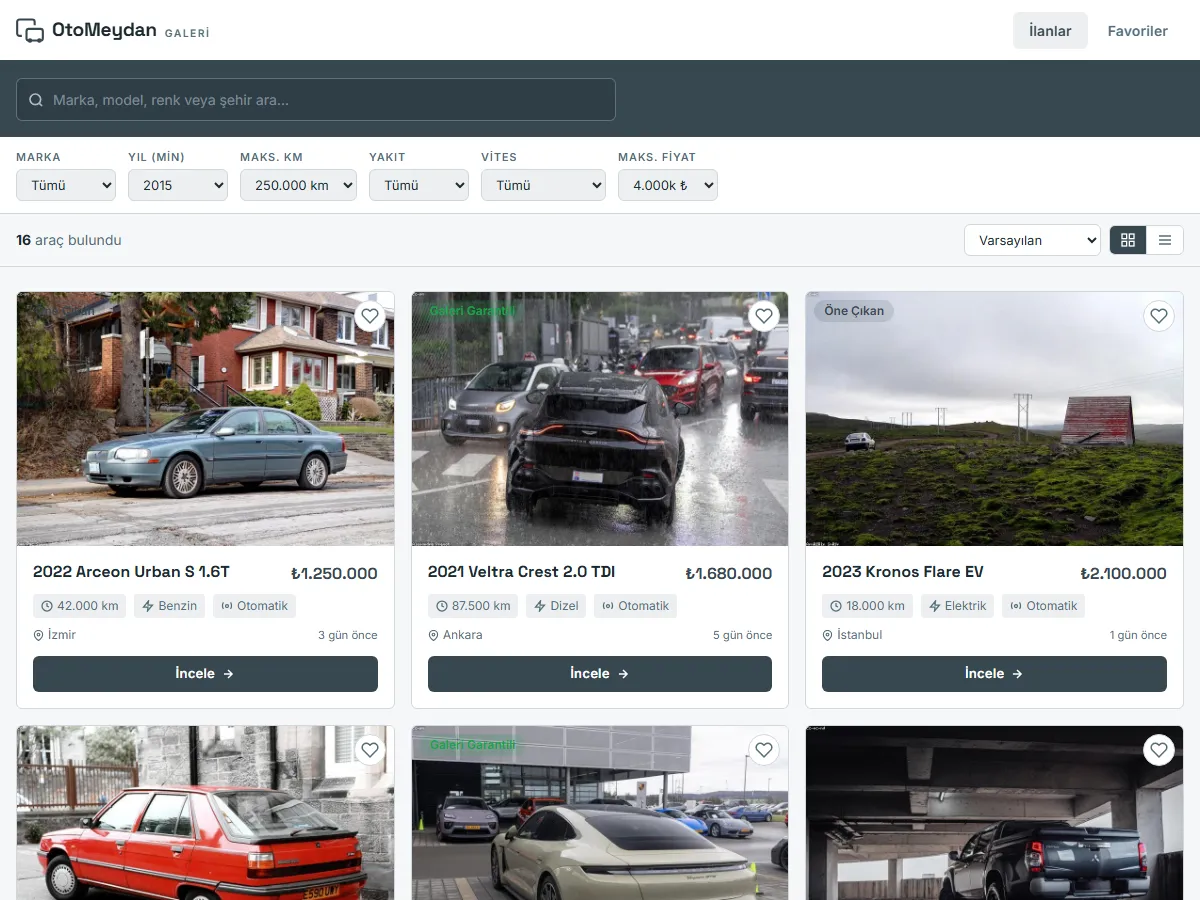Viewport: 1200px width, 900px height.
Task: Open the Marka brand dropdown
Action: point(66,185)
